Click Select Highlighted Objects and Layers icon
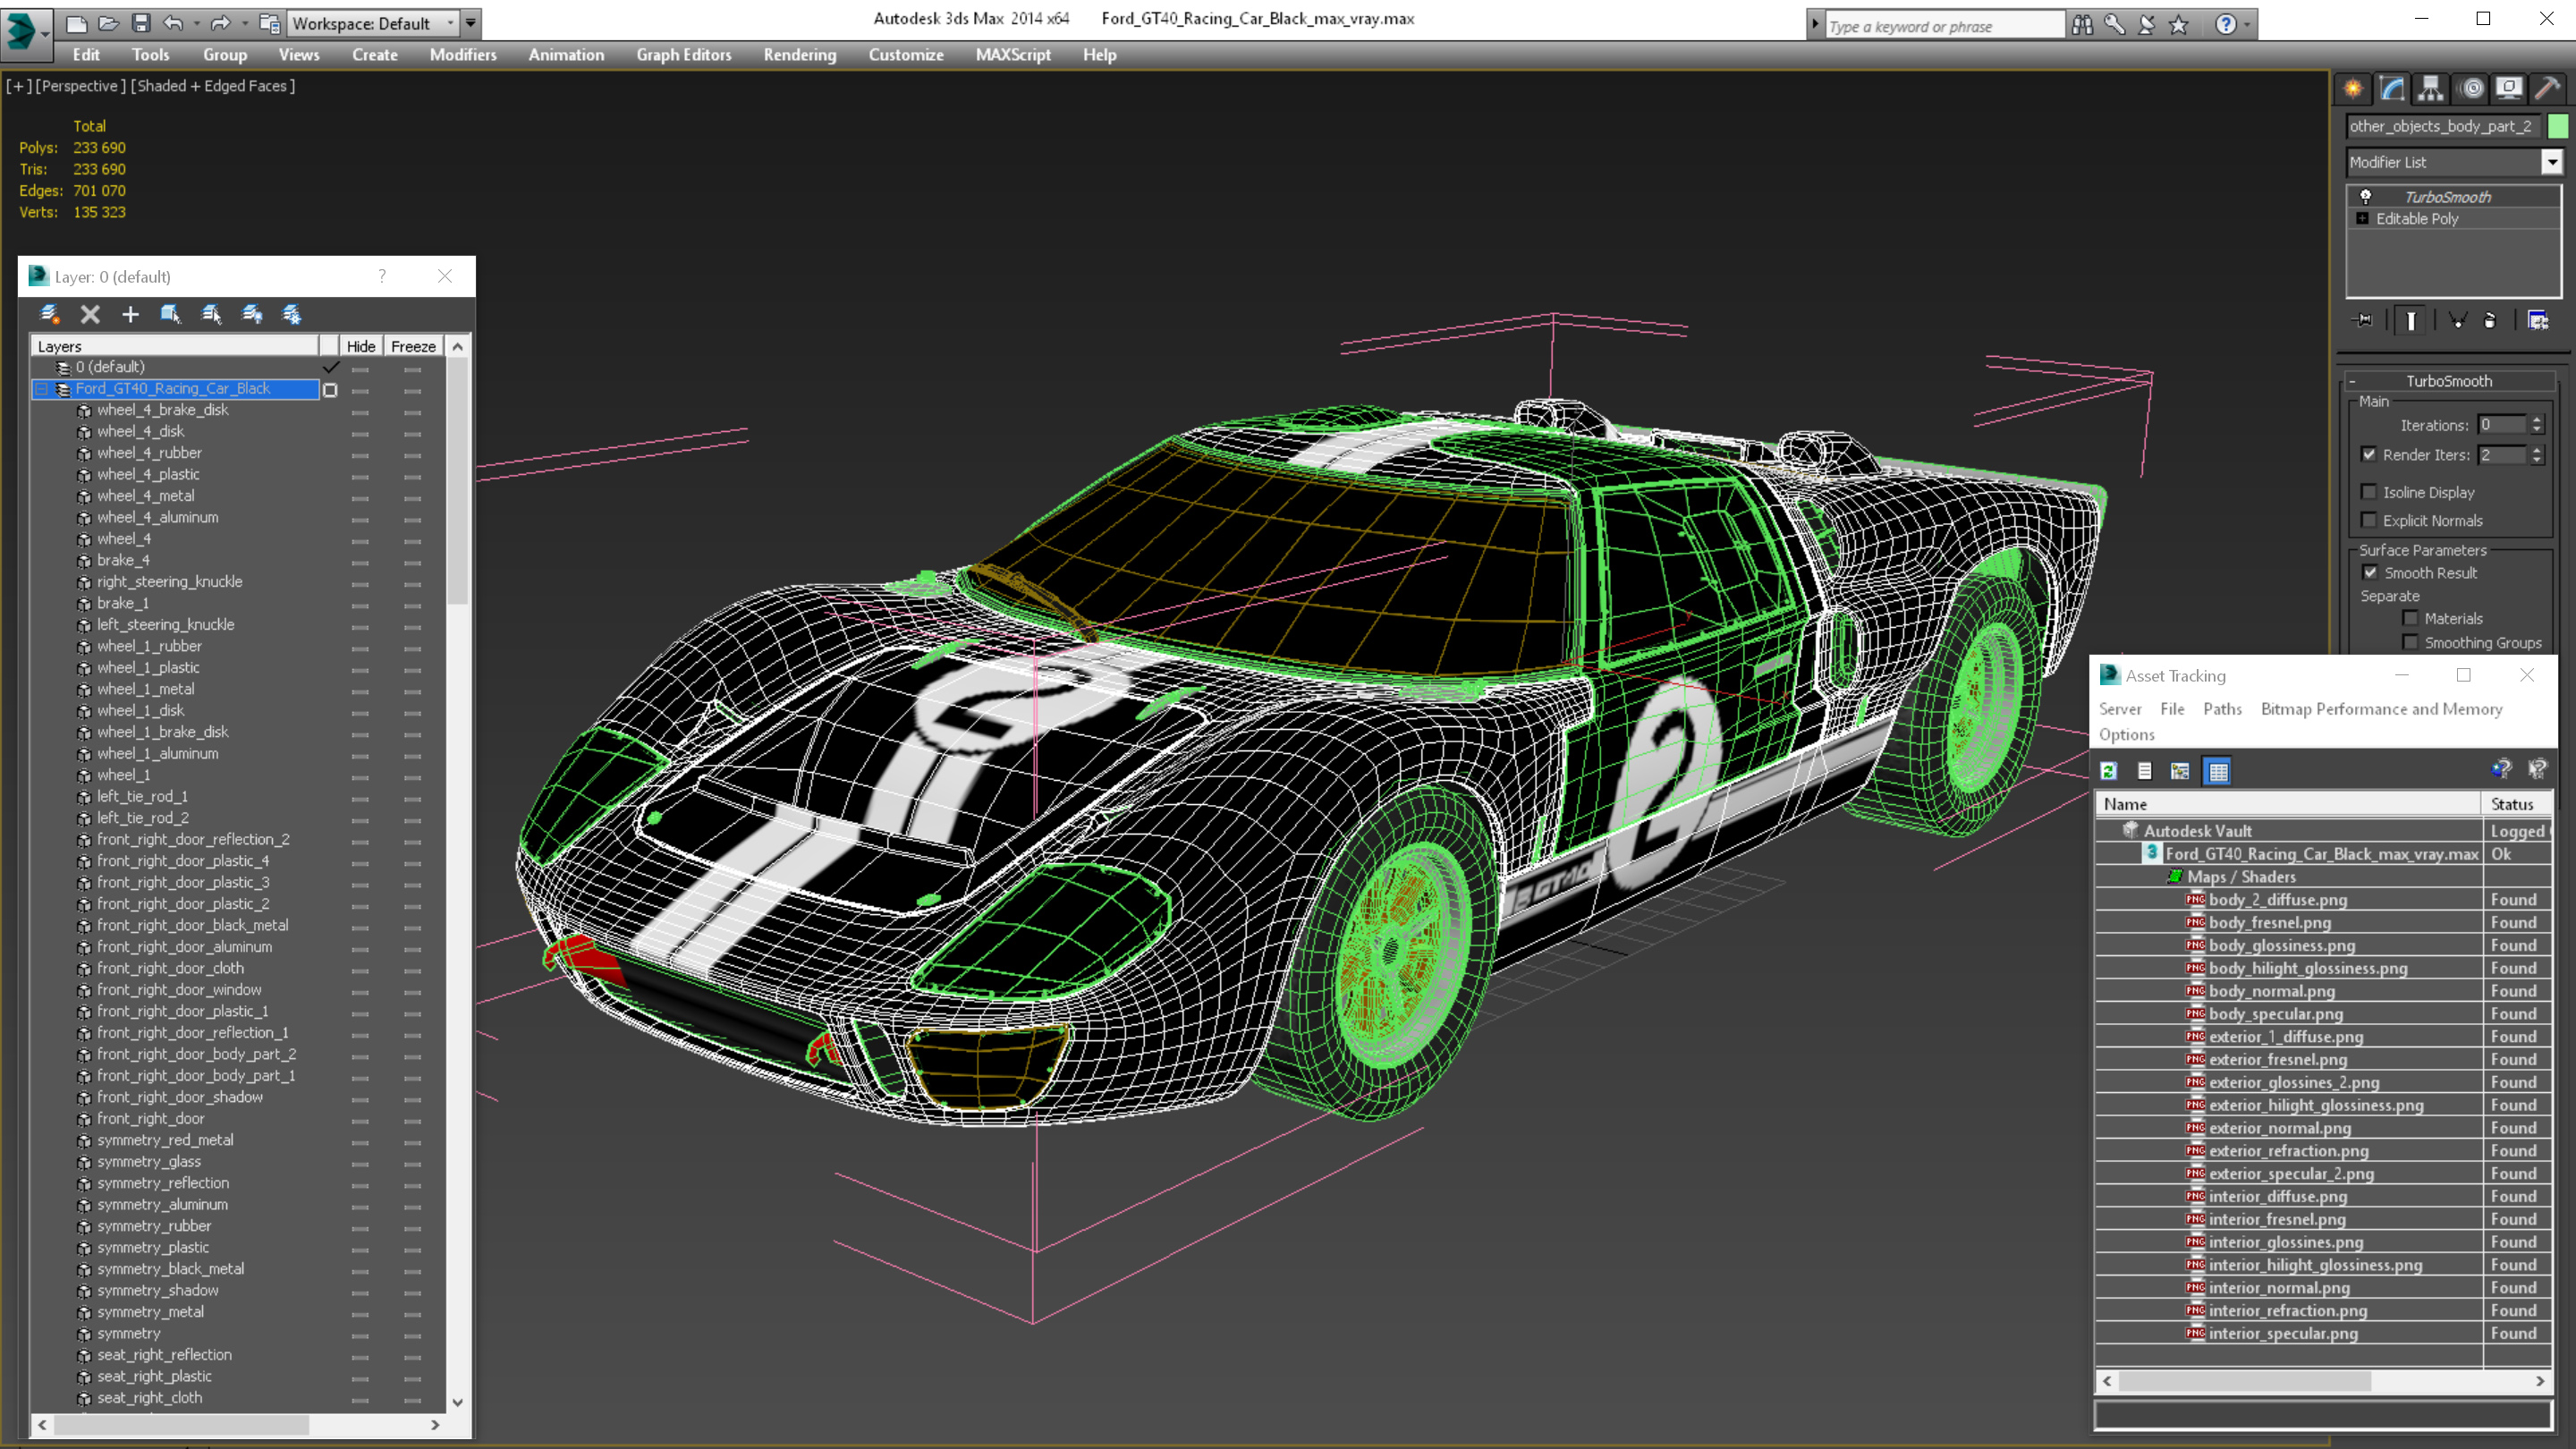 click(170, 314)
